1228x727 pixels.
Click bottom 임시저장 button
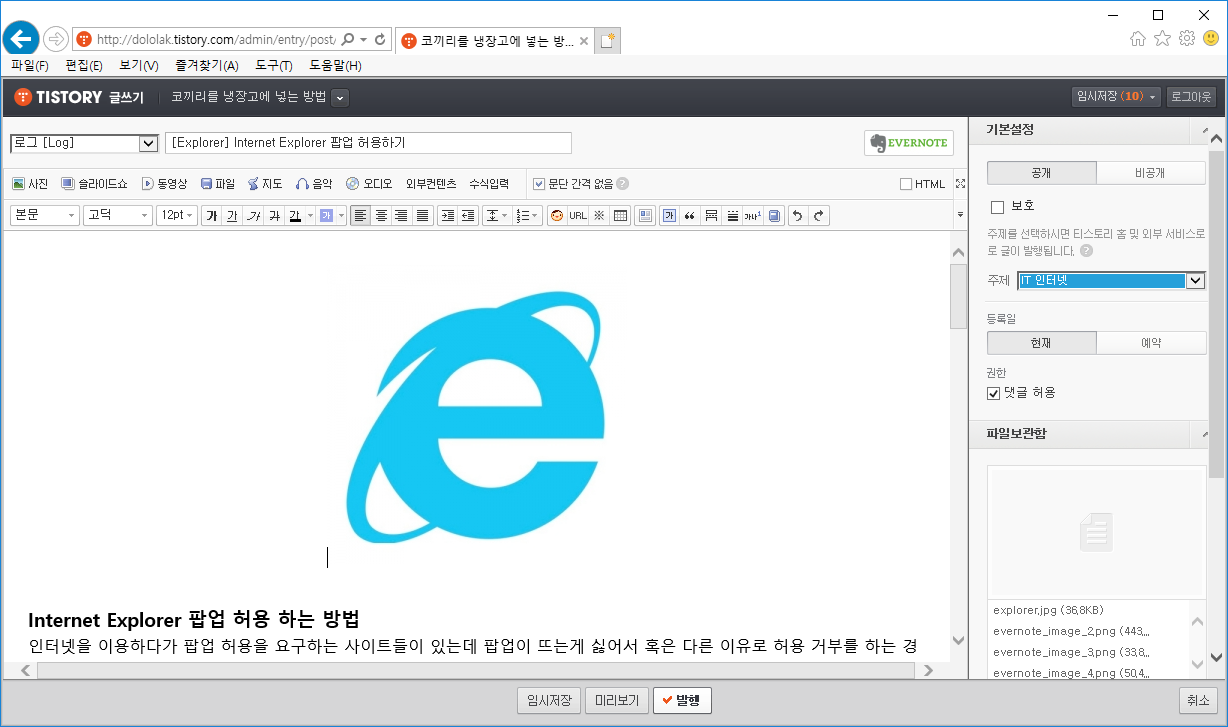549,701
